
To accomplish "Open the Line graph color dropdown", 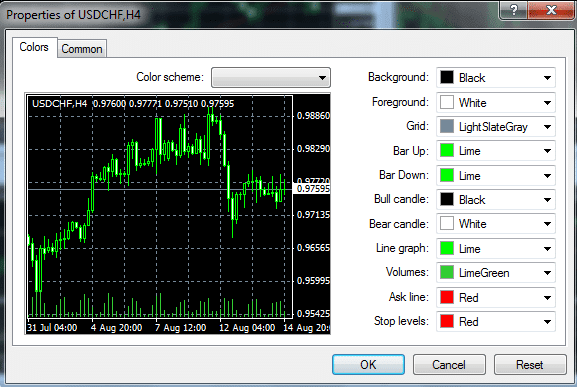I will click(496, 249).
